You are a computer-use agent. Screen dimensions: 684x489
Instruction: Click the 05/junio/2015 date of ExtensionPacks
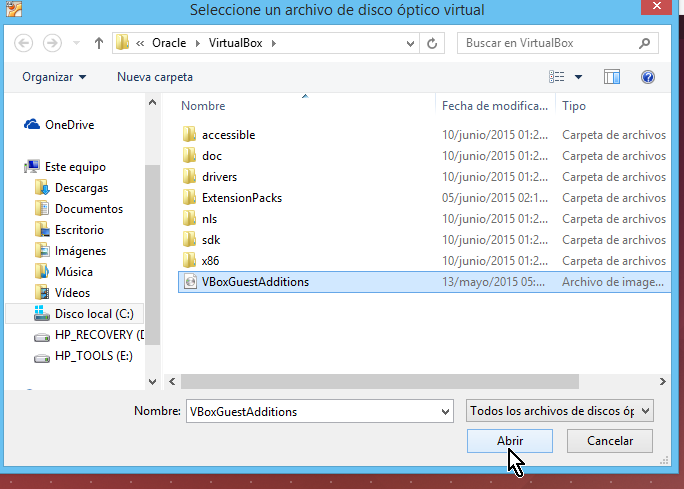tap(495, 198)
